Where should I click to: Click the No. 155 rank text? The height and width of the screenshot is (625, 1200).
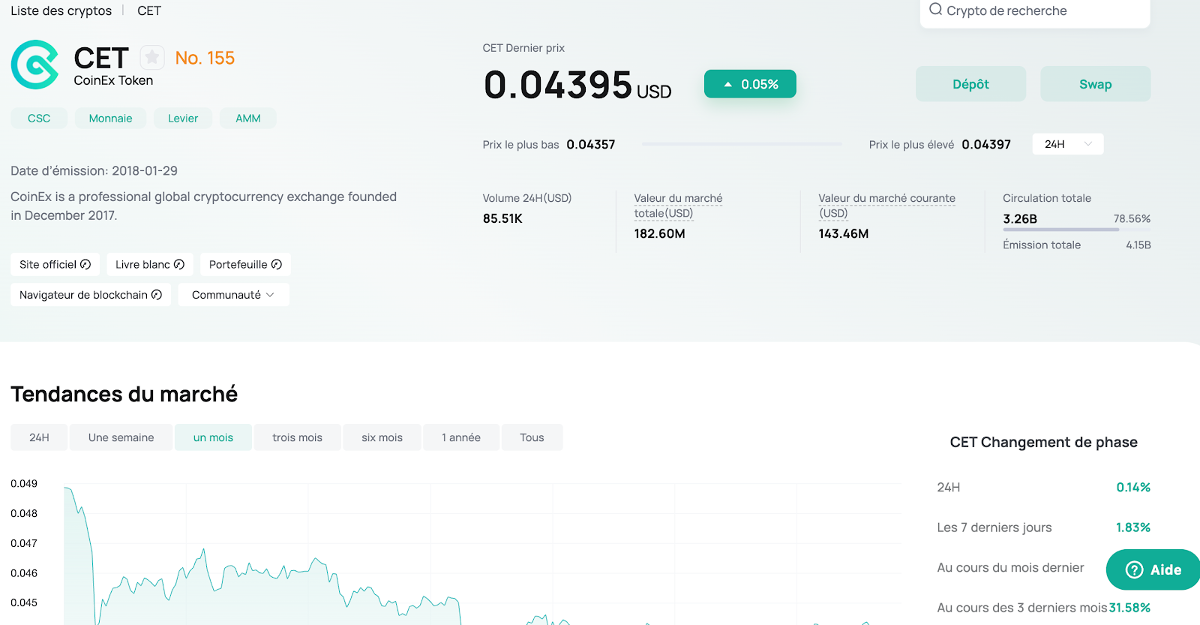tap(205, 58)
